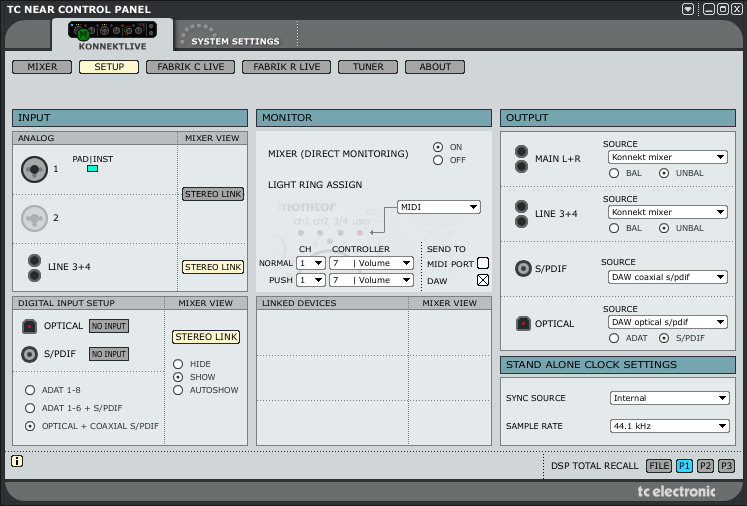Open the FABRIK C LIVE tab
Image resolution: width=747 pixels, height=506 pixels.
[191, 67]
